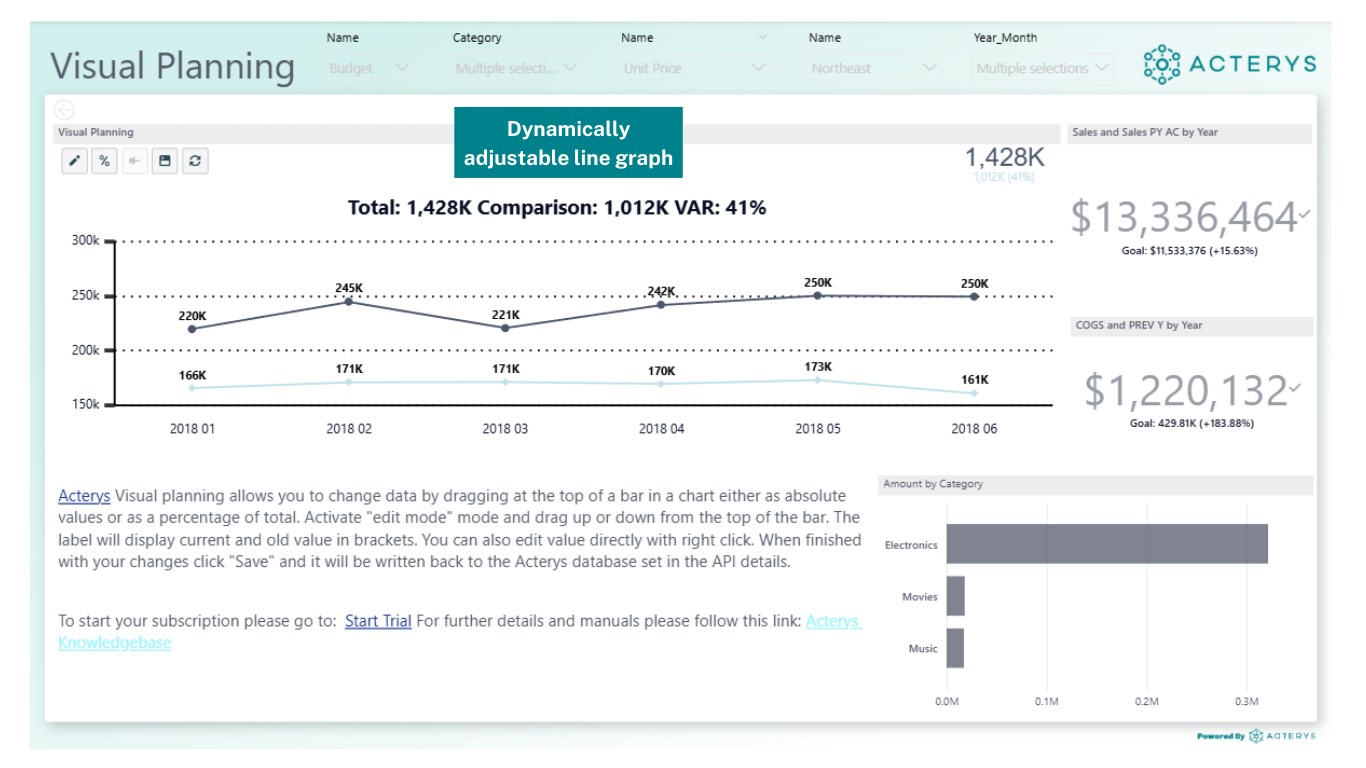Select the Movies bar in category chart
This screenshot has height=768, width=1366.
click(955, 596)
